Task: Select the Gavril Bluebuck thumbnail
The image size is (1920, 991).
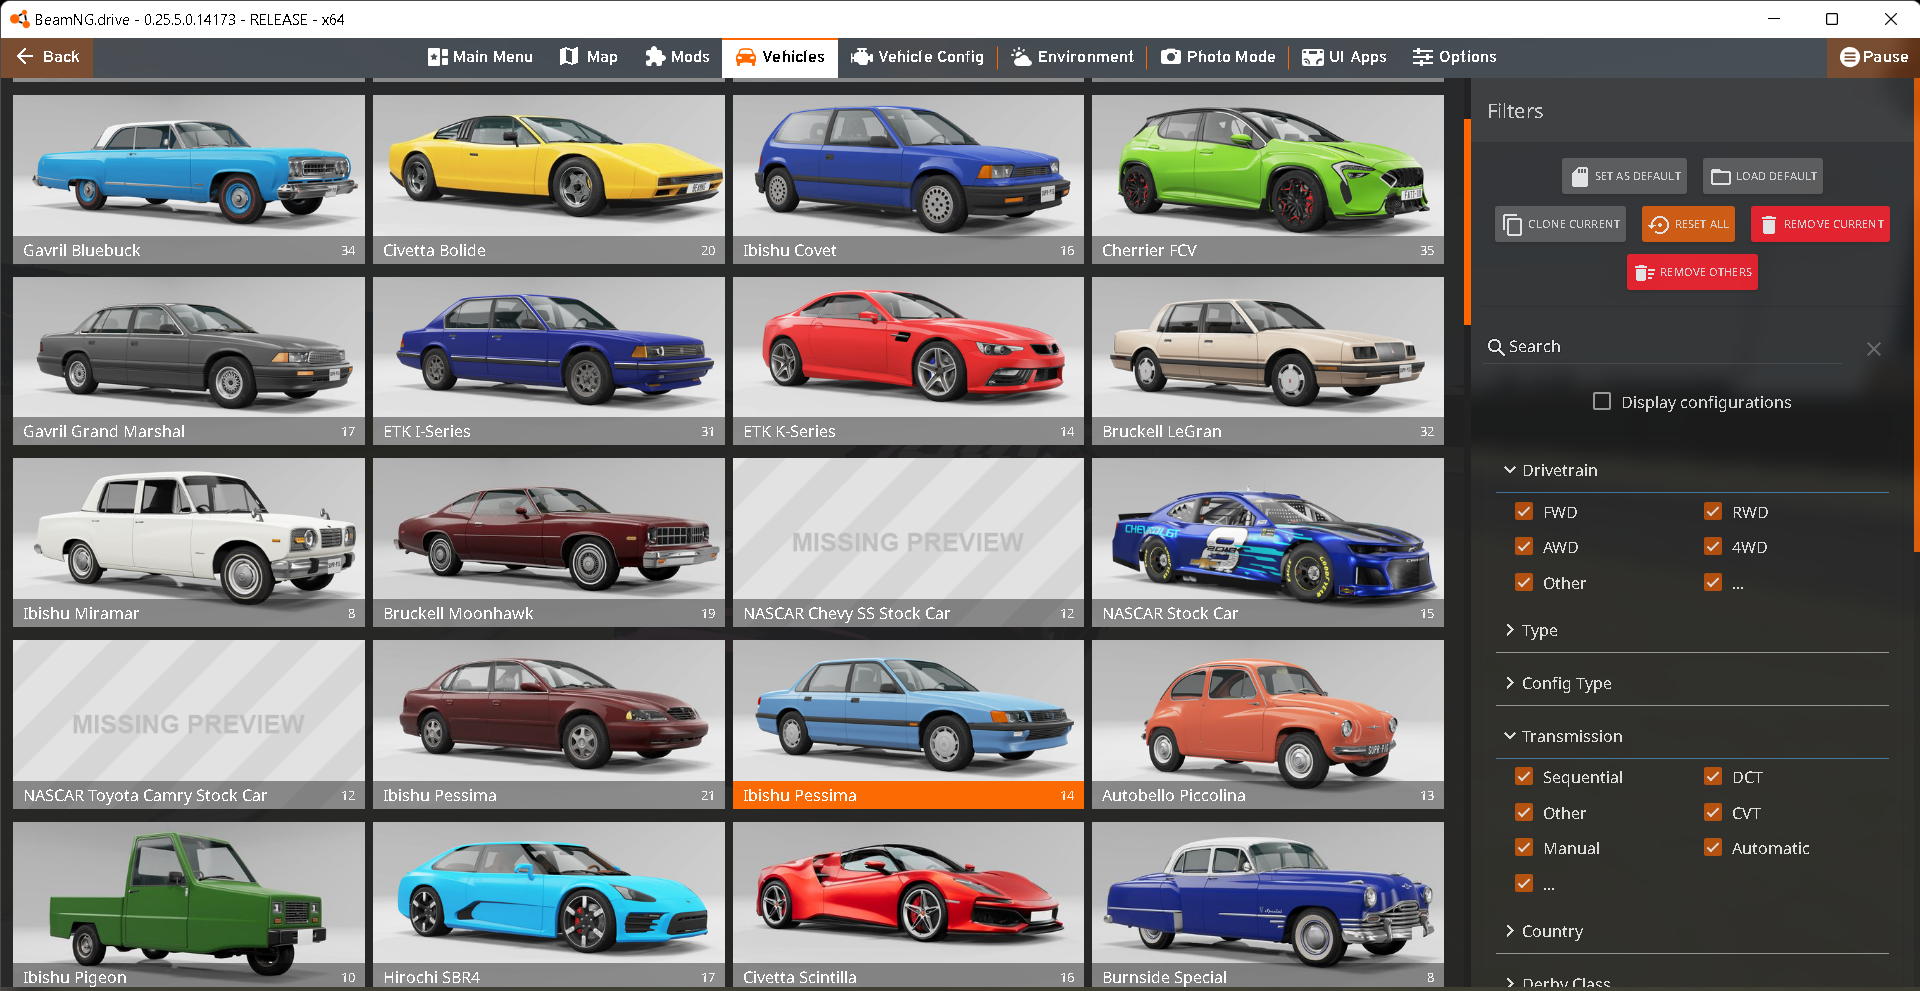Action: tap(189, 179)
